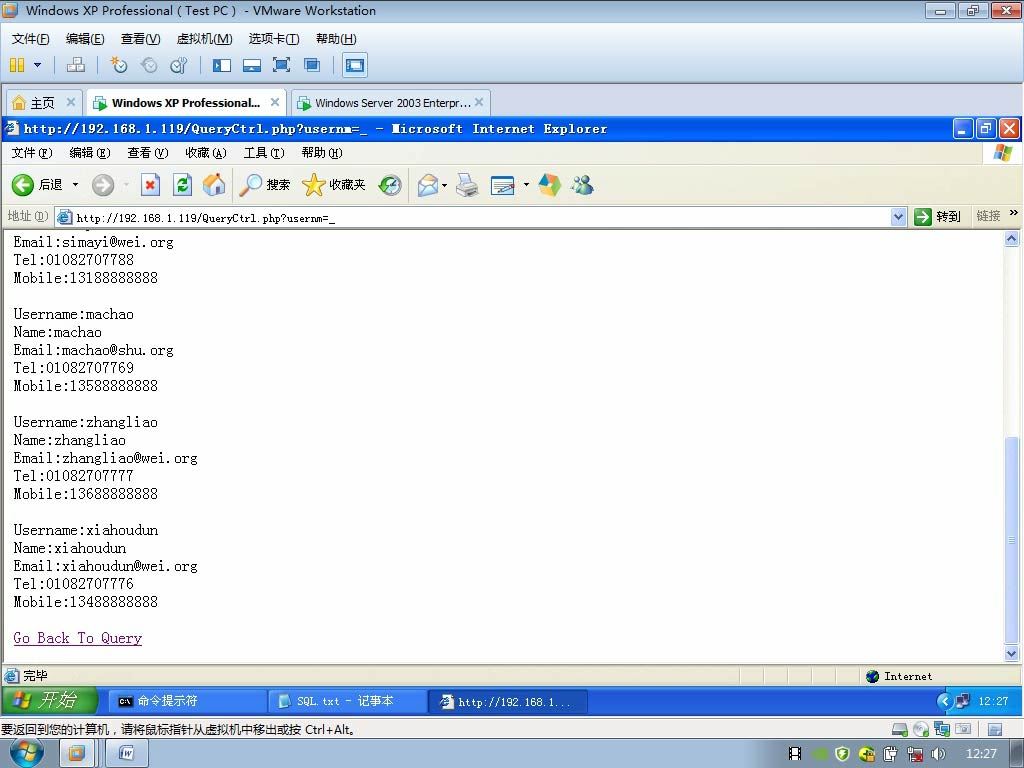Image resolution: width=1024 pixels, height=768 pixels.
Task: Click the Mobile:13488888888 text line
Action: (86, 601)
